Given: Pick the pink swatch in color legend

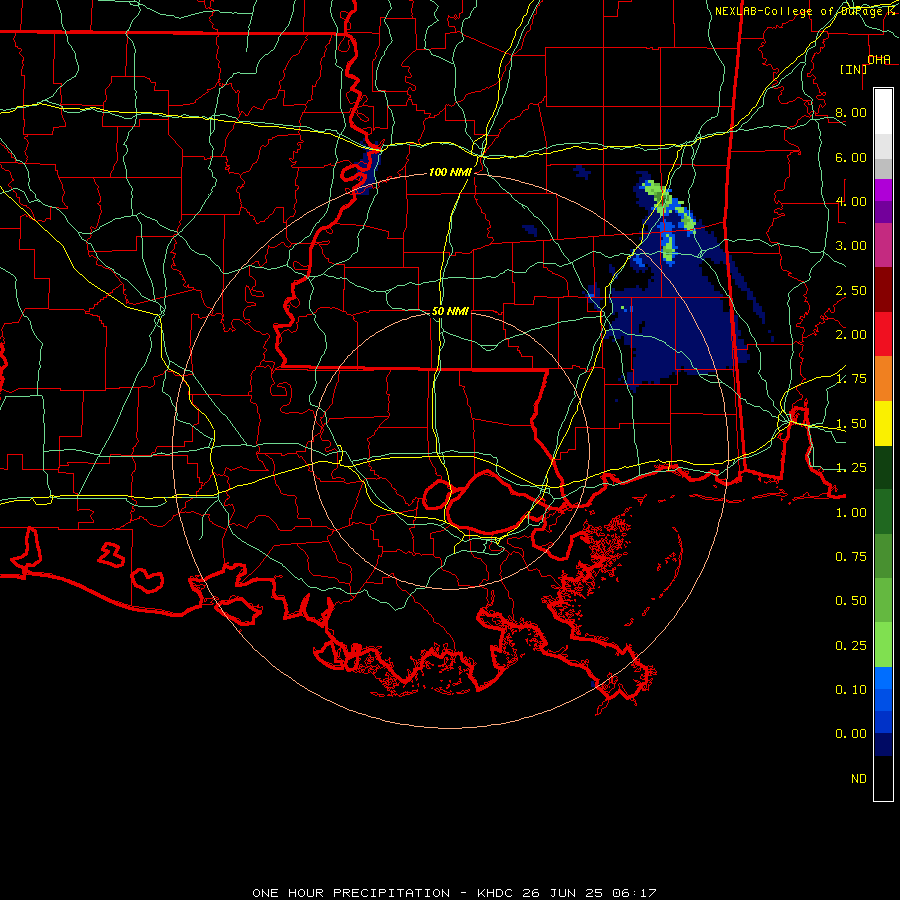Looking at the screenshot, I should click(x=883, y=246).
